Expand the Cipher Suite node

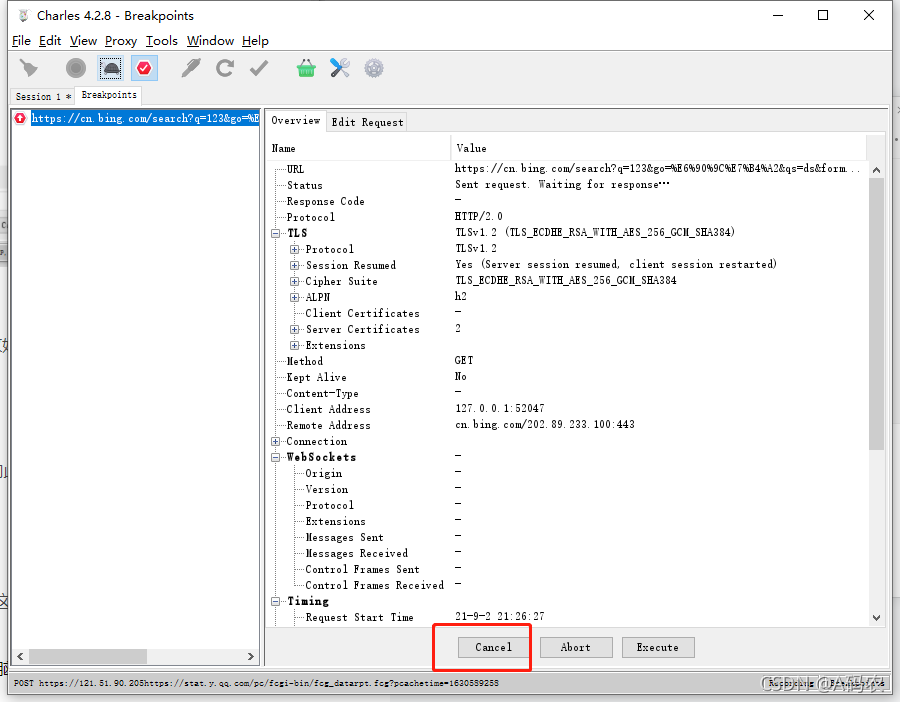coord(294,281)
